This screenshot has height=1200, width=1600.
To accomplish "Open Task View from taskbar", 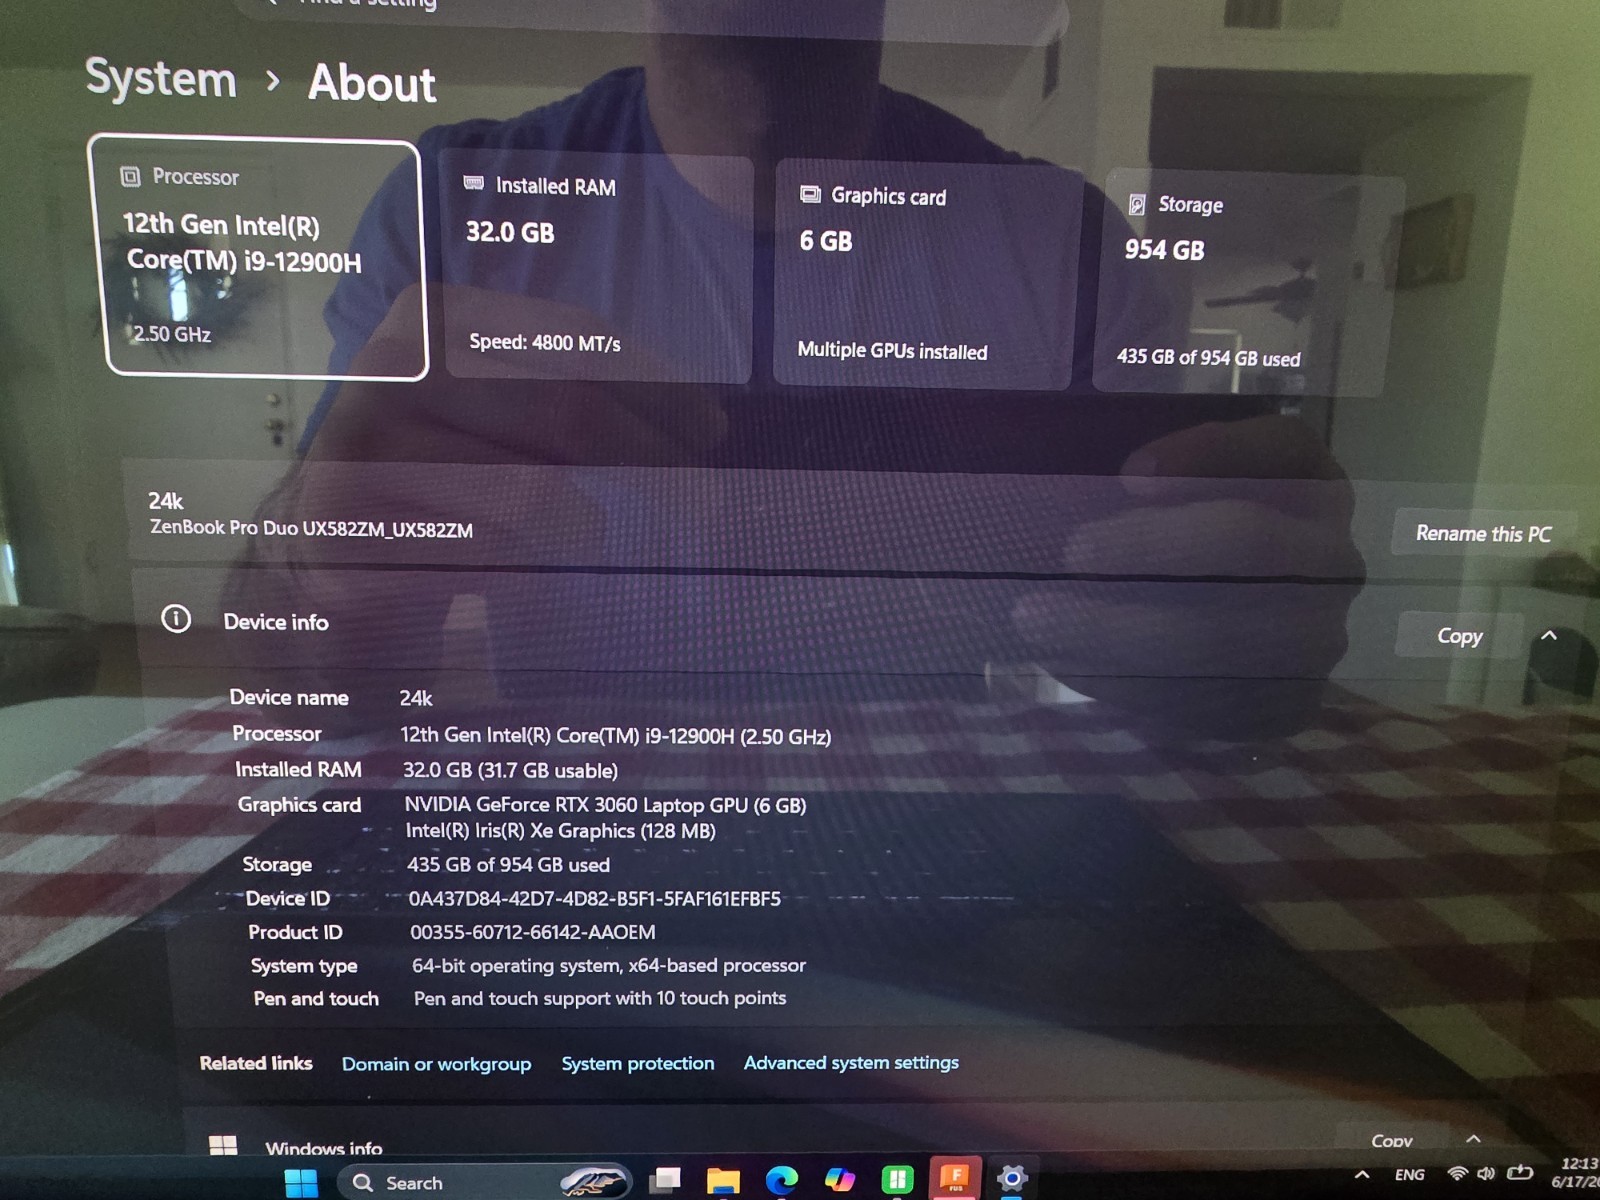I will [664, 1181].
